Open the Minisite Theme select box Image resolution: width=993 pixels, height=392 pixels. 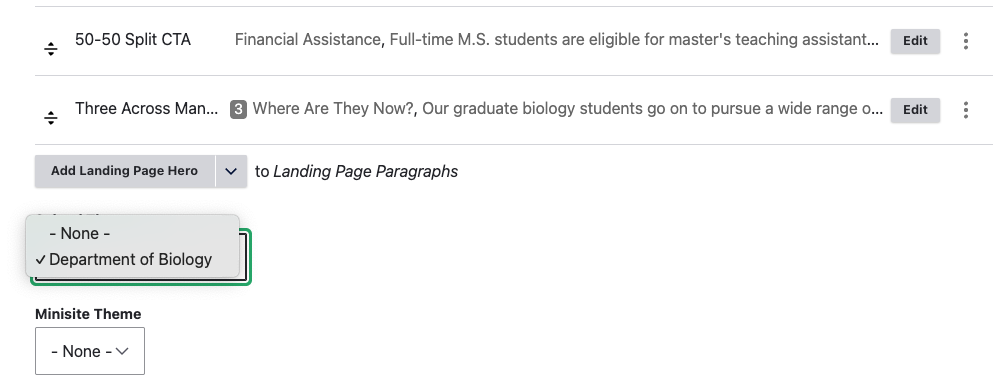coord(90,351)
